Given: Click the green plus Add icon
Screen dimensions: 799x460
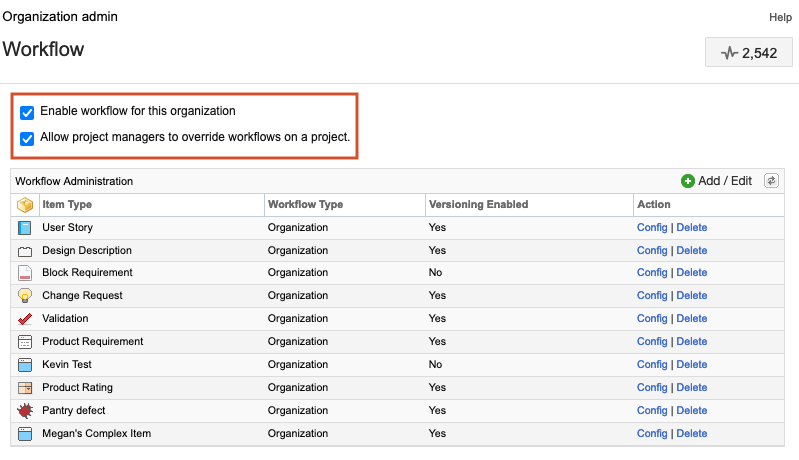Looking at the screenshot, I should [687, 181].
